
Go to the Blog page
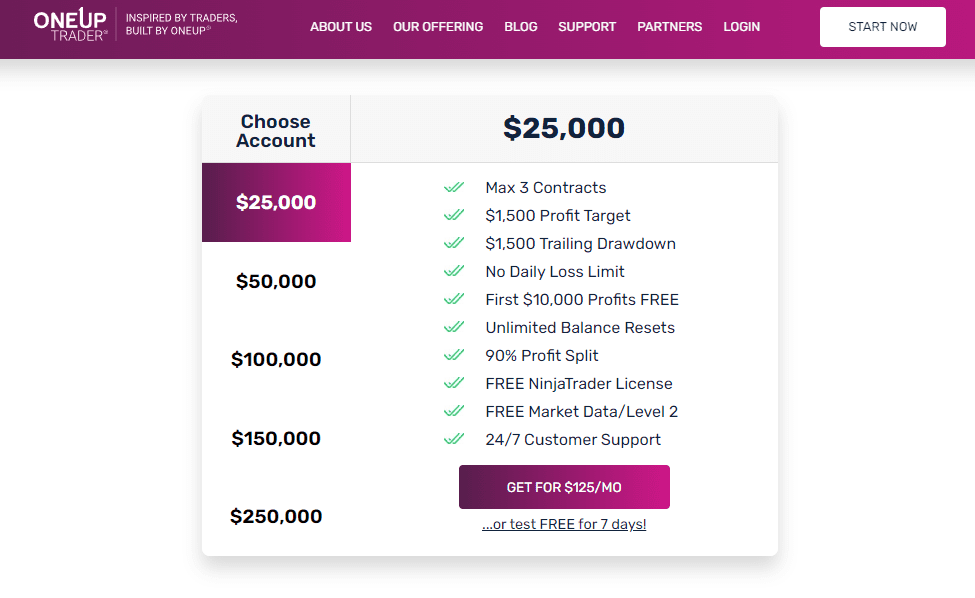(520, 27)
